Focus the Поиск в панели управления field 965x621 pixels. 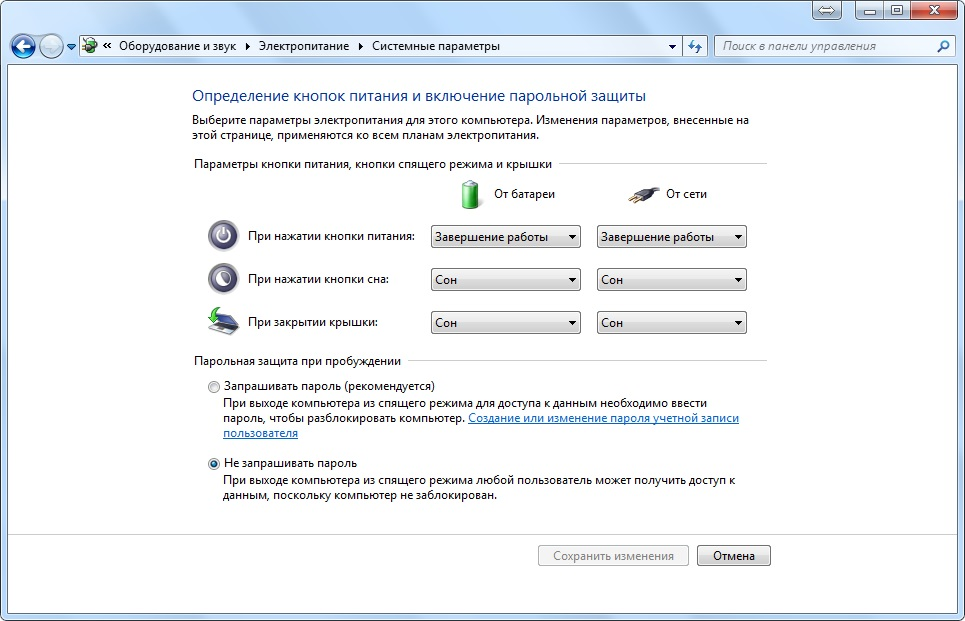point(833,46)
